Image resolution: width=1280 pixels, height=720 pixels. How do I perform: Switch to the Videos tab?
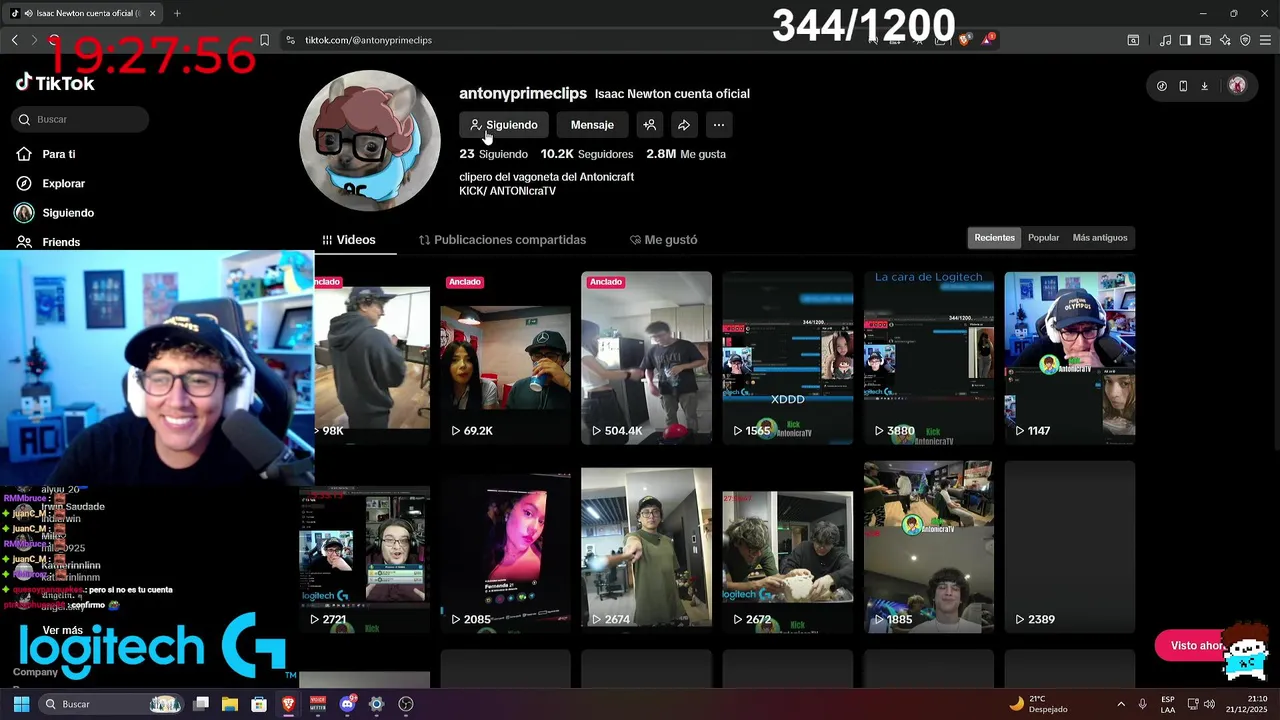point(349,240)
